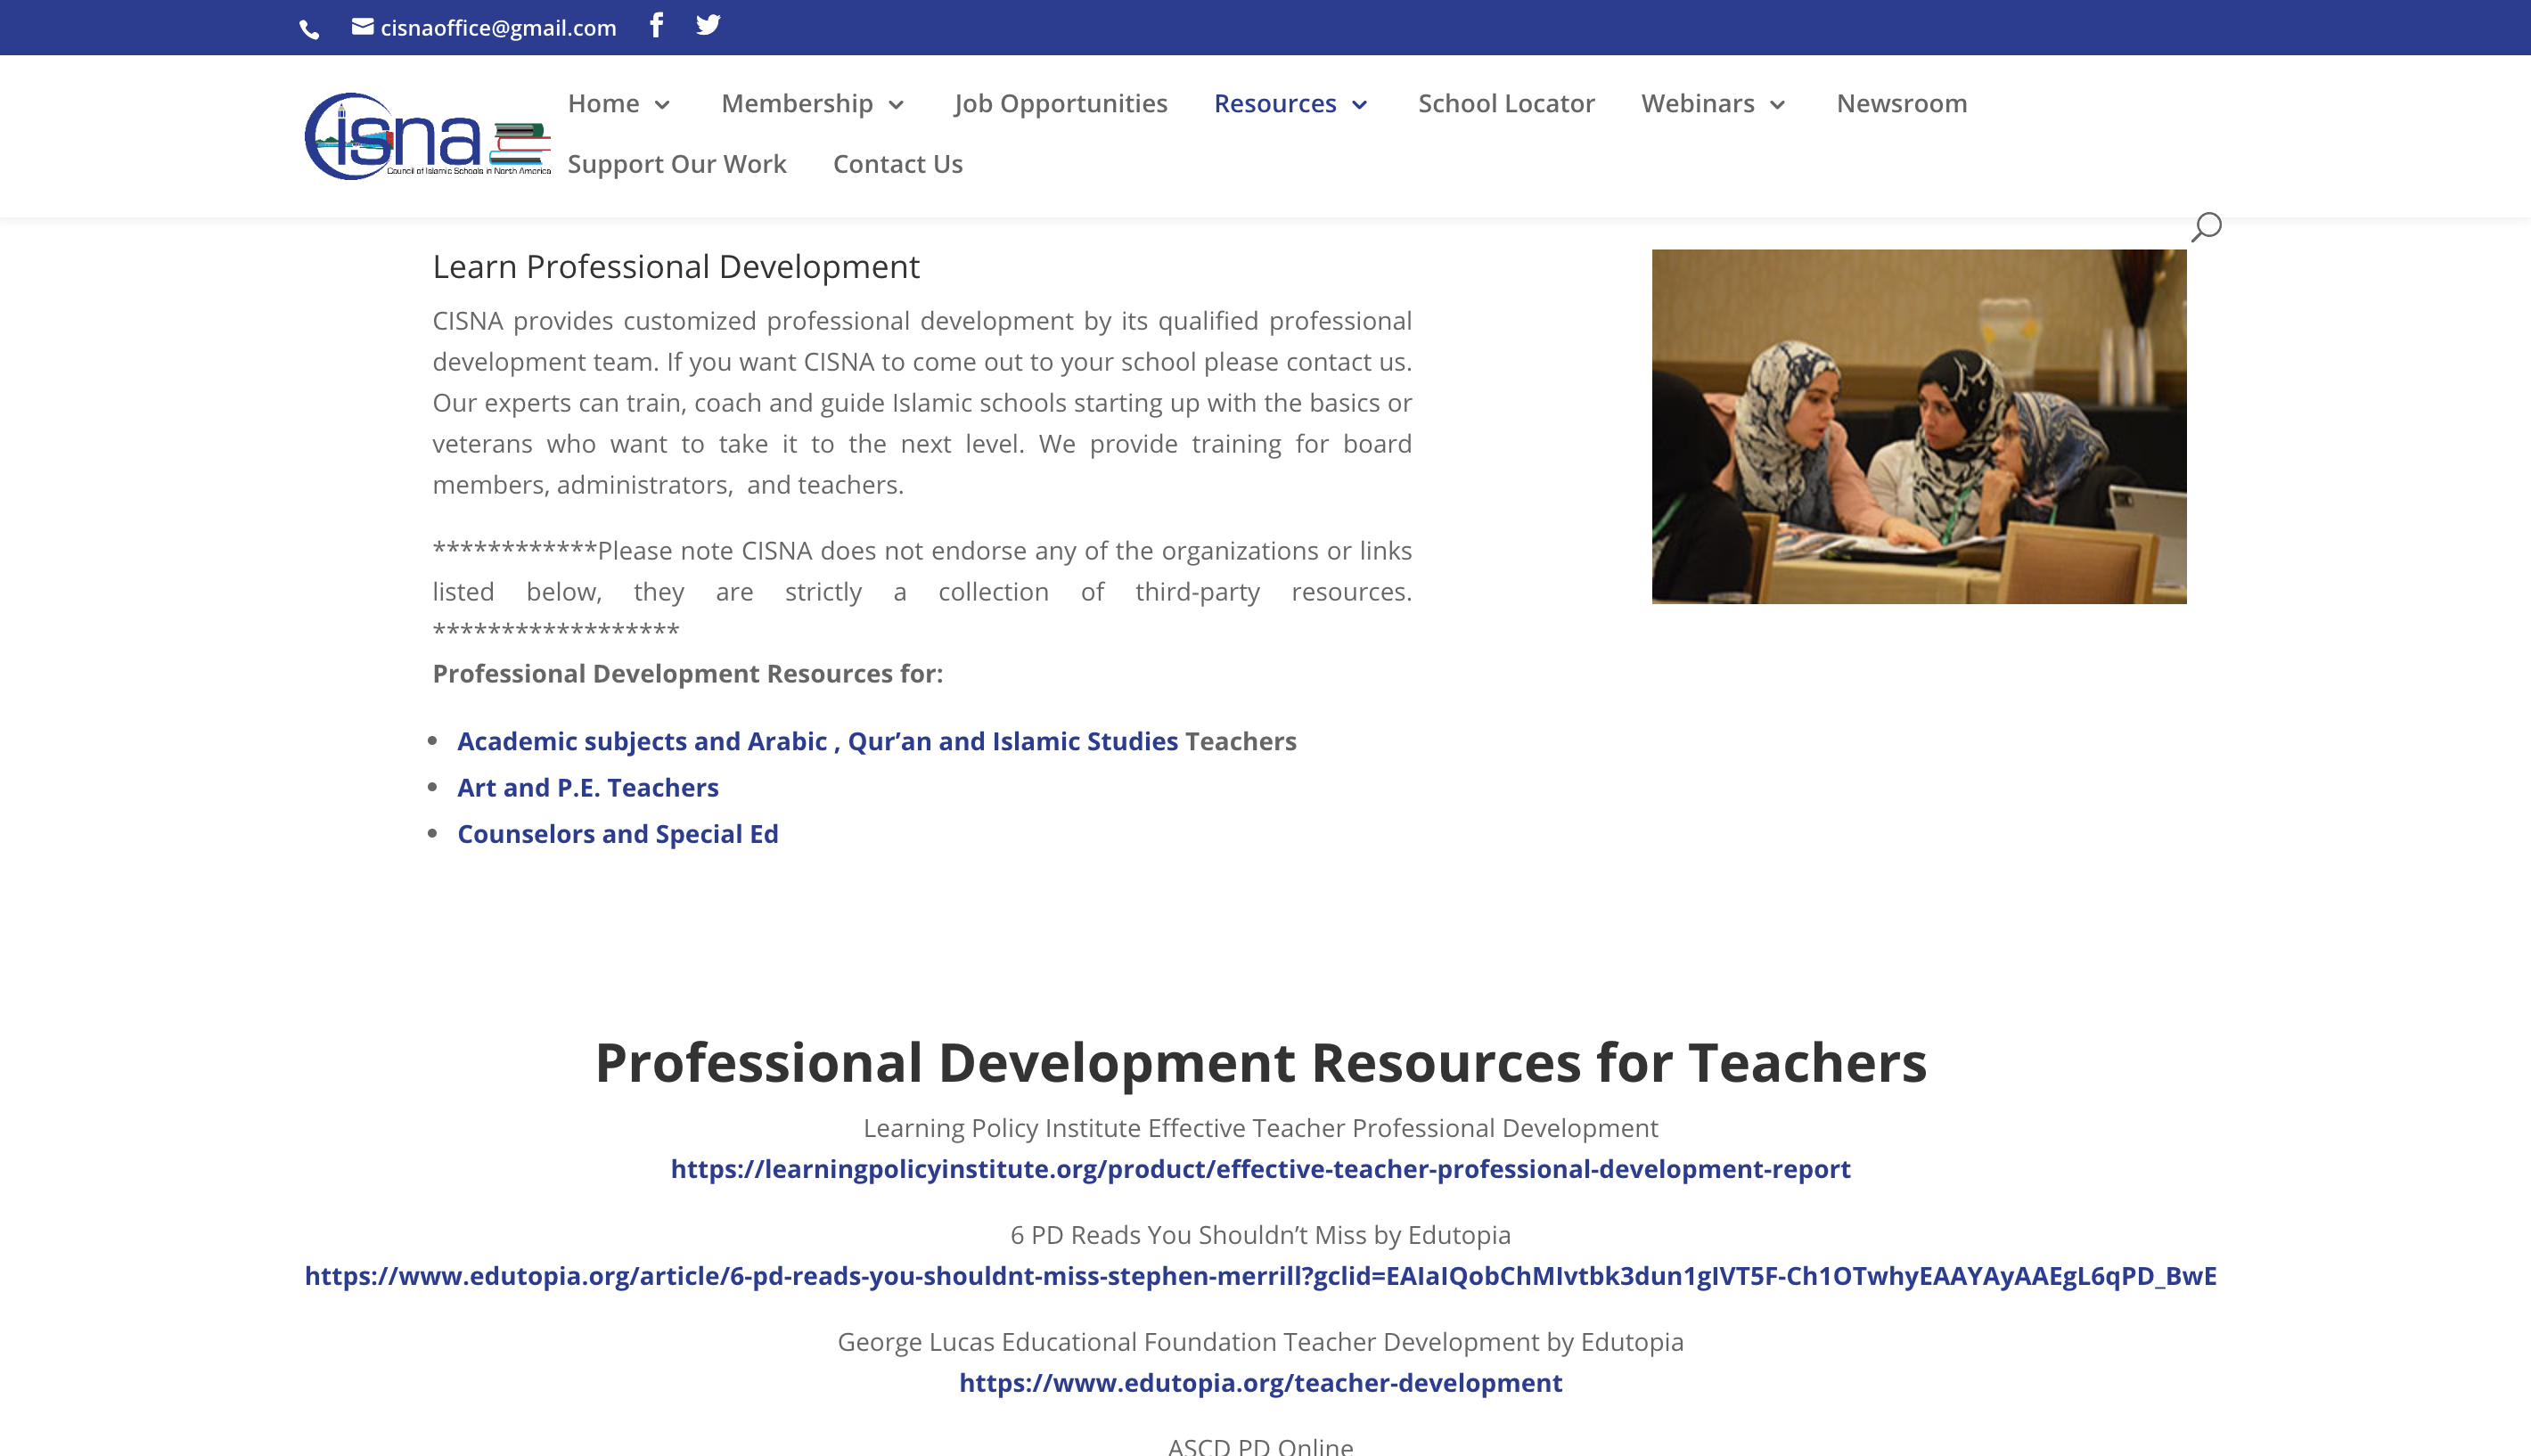Go to Contact Us page
This screenshot has width=2531, height=1456.
[x=898, y=164]
